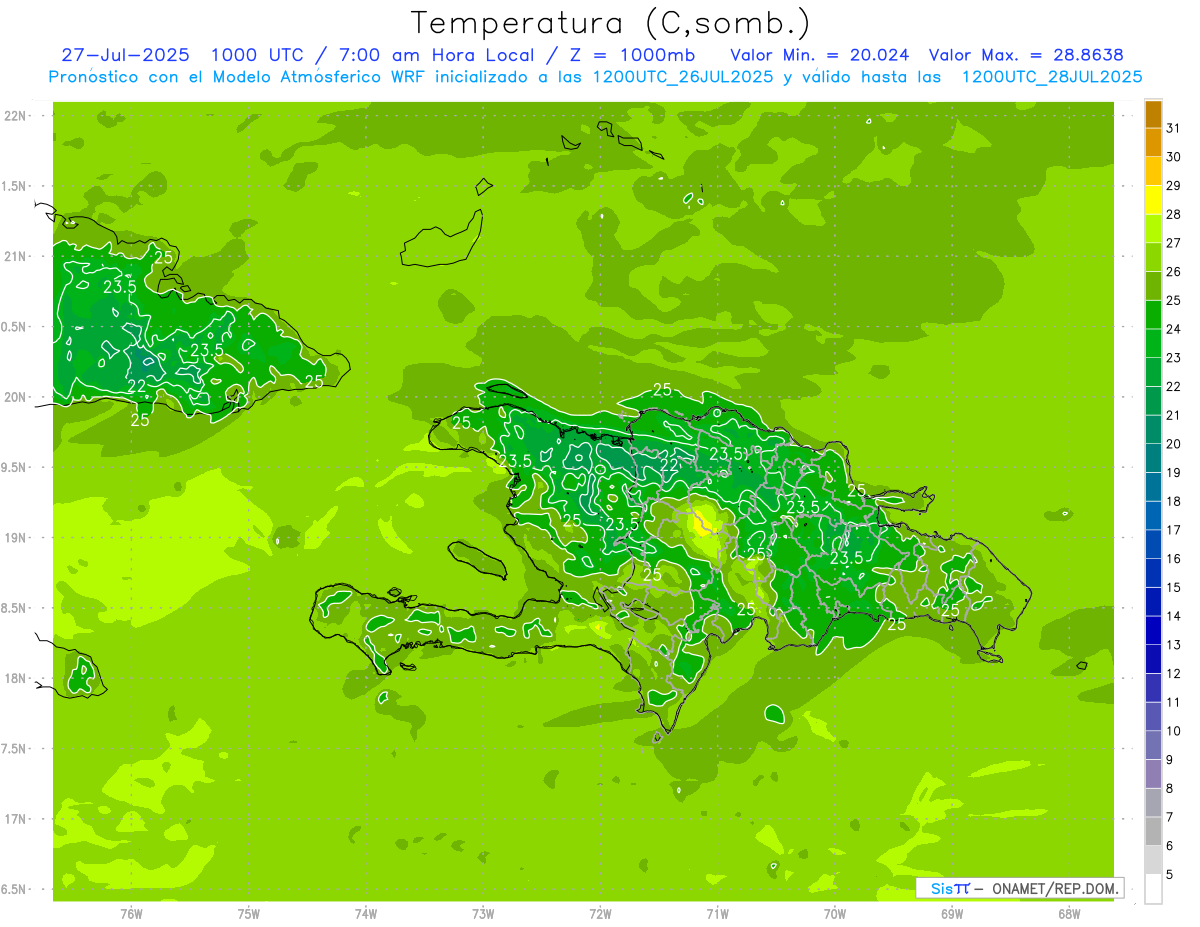Click the legend value "15"

point(1174,587)
